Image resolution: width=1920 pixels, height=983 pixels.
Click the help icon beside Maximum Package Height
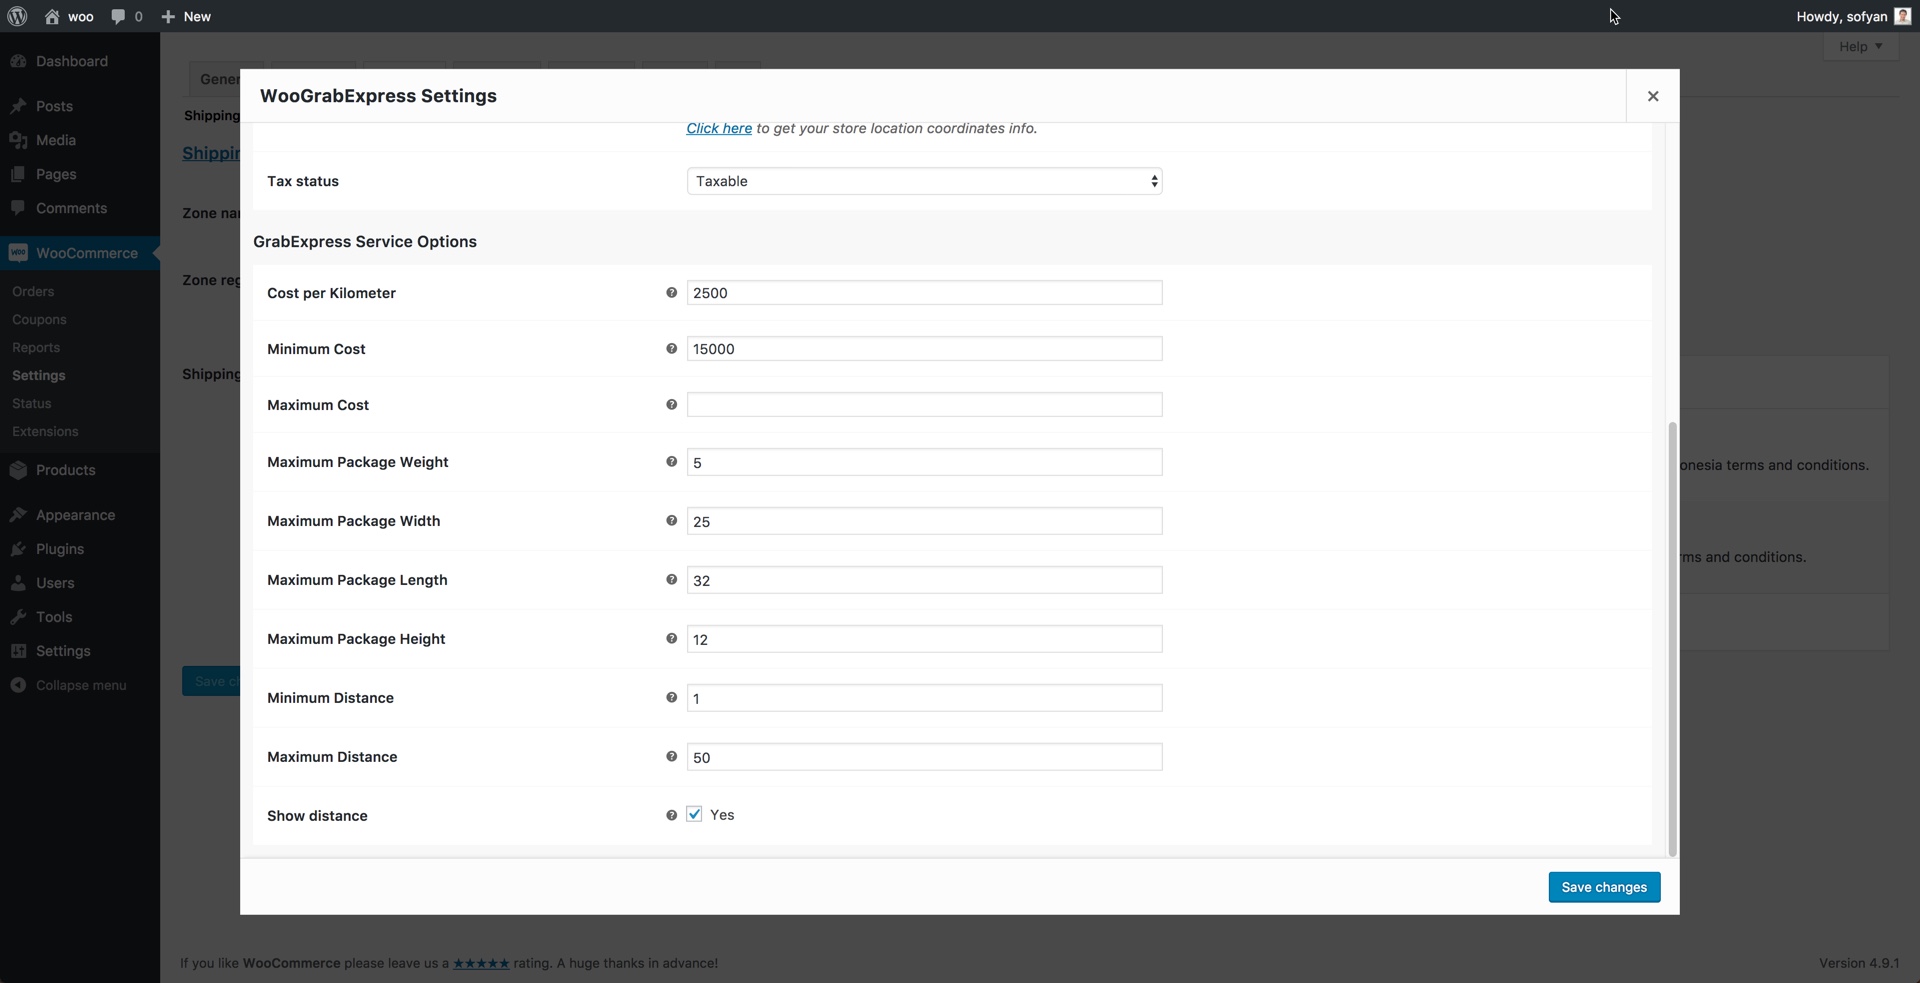672,639
